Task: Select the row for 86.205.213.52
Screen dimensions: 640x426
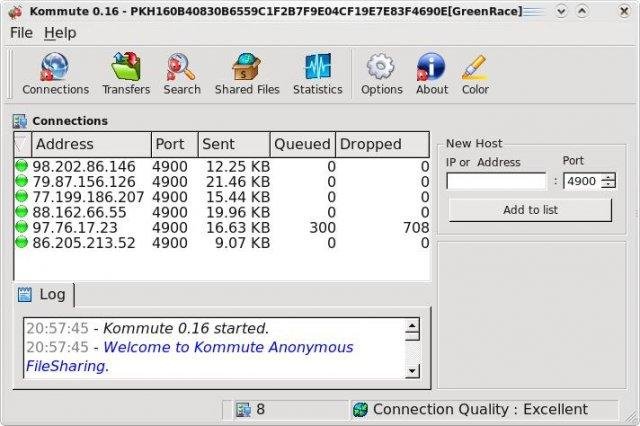Action: pos(222,242)
